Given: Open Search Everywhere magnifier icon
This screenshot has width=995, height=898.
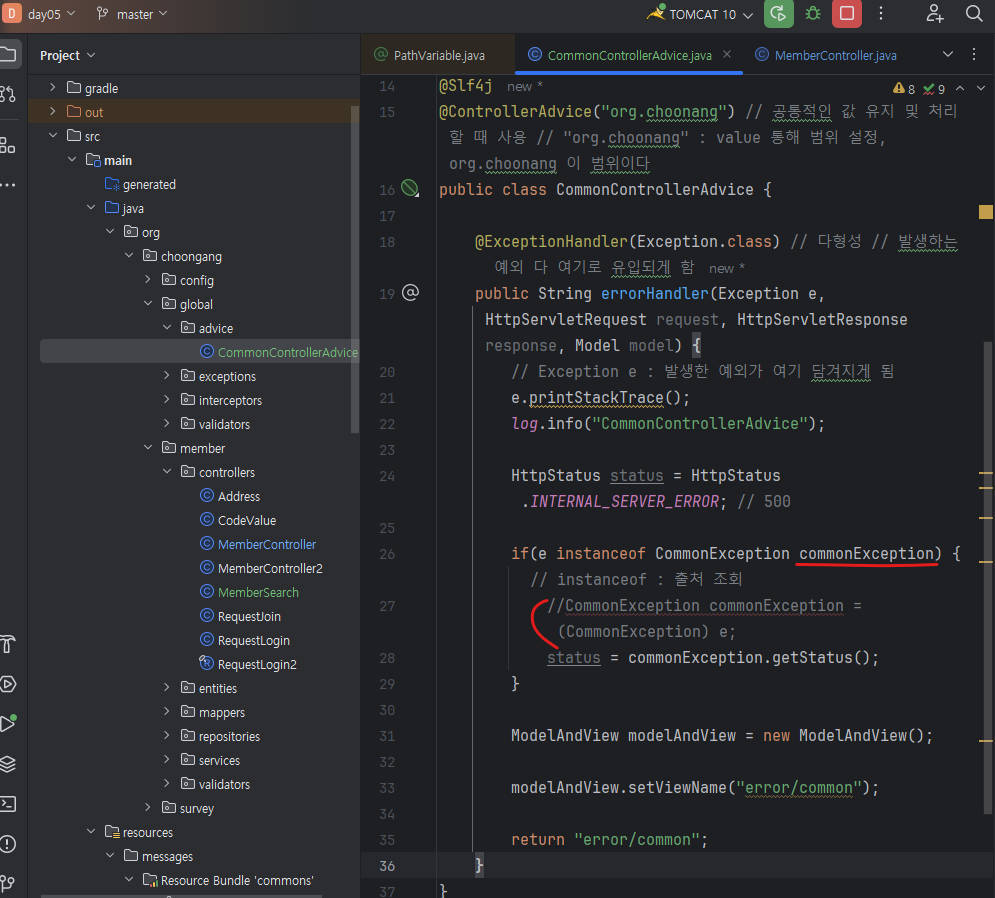Looking at the screenshot, I should pyautogui.click(x=974, y=14).
